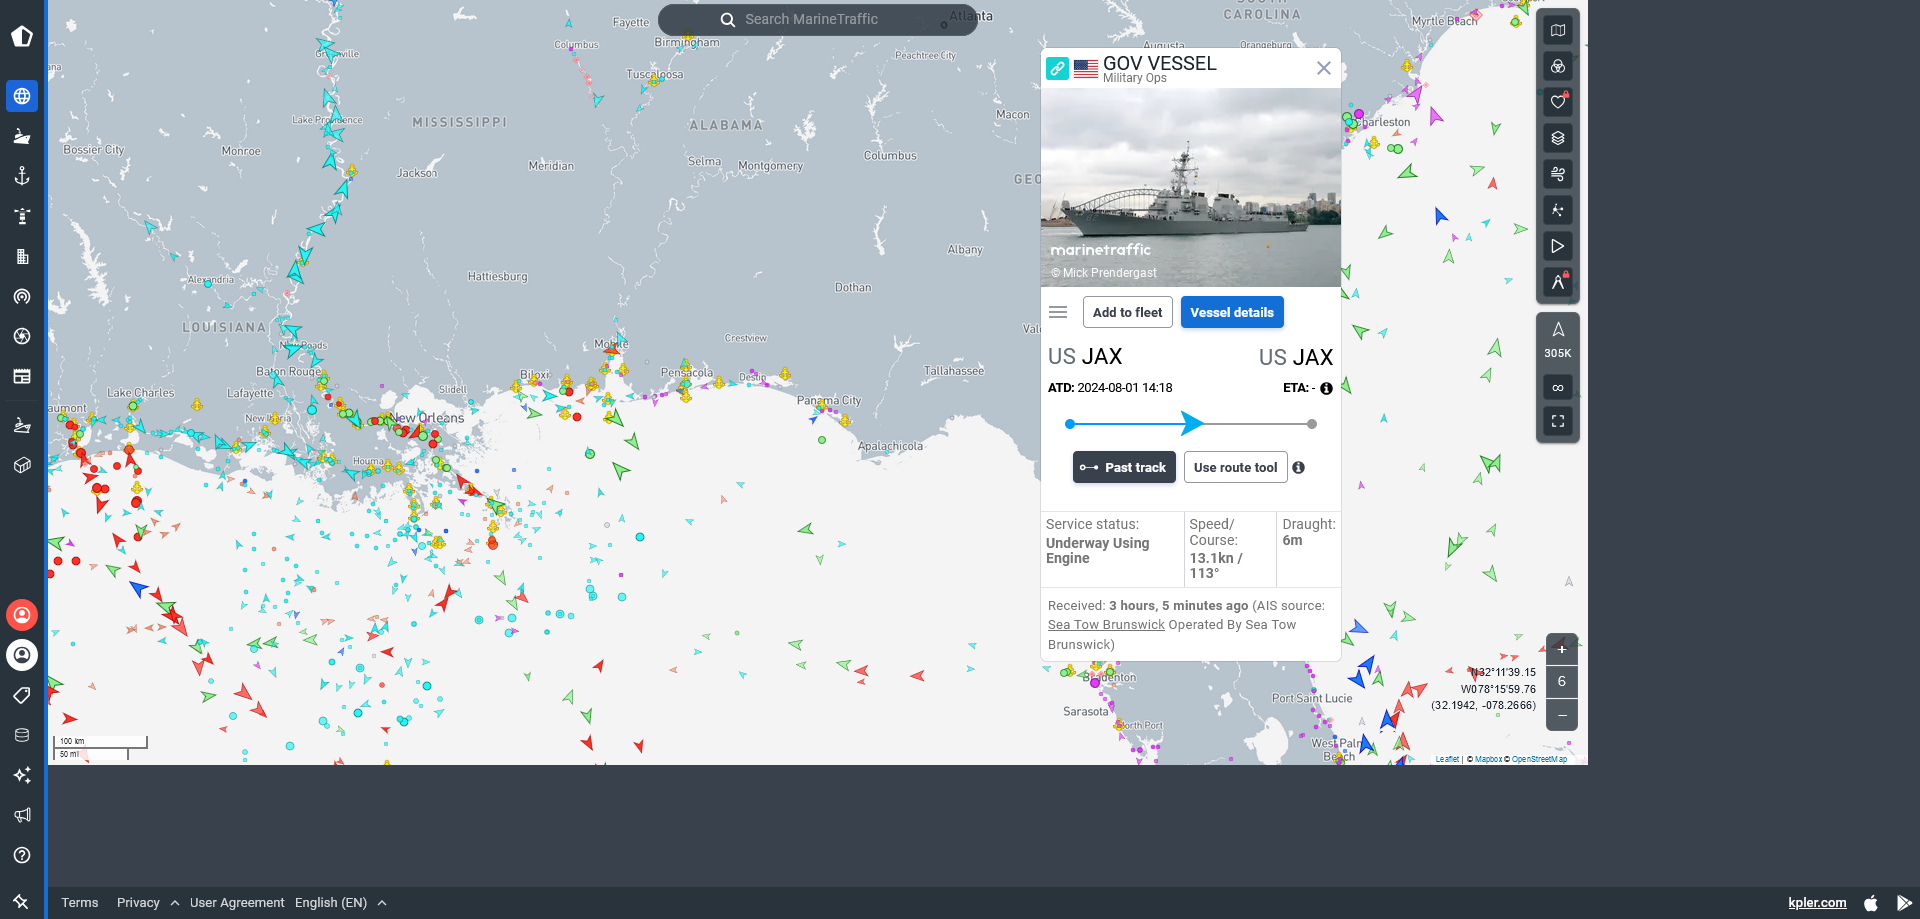Click the voyage progress arrow marker

click(1191, 423)
